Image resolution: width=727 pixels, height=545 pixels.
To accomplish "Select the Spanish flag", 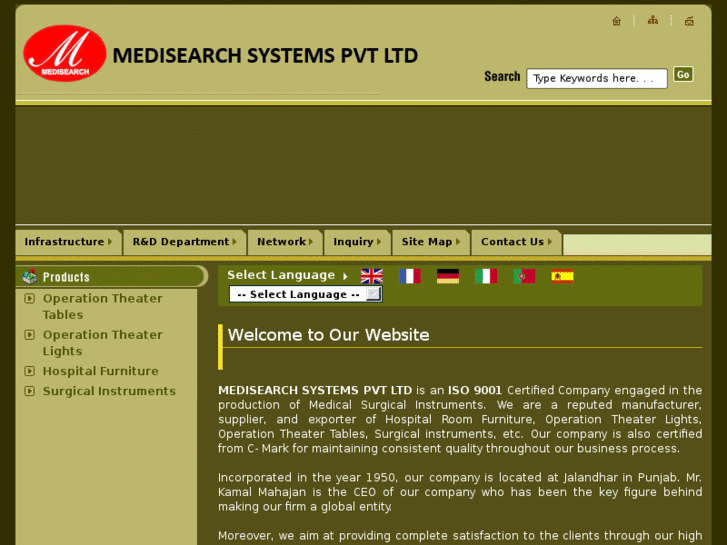I will (x=562, y=276).
